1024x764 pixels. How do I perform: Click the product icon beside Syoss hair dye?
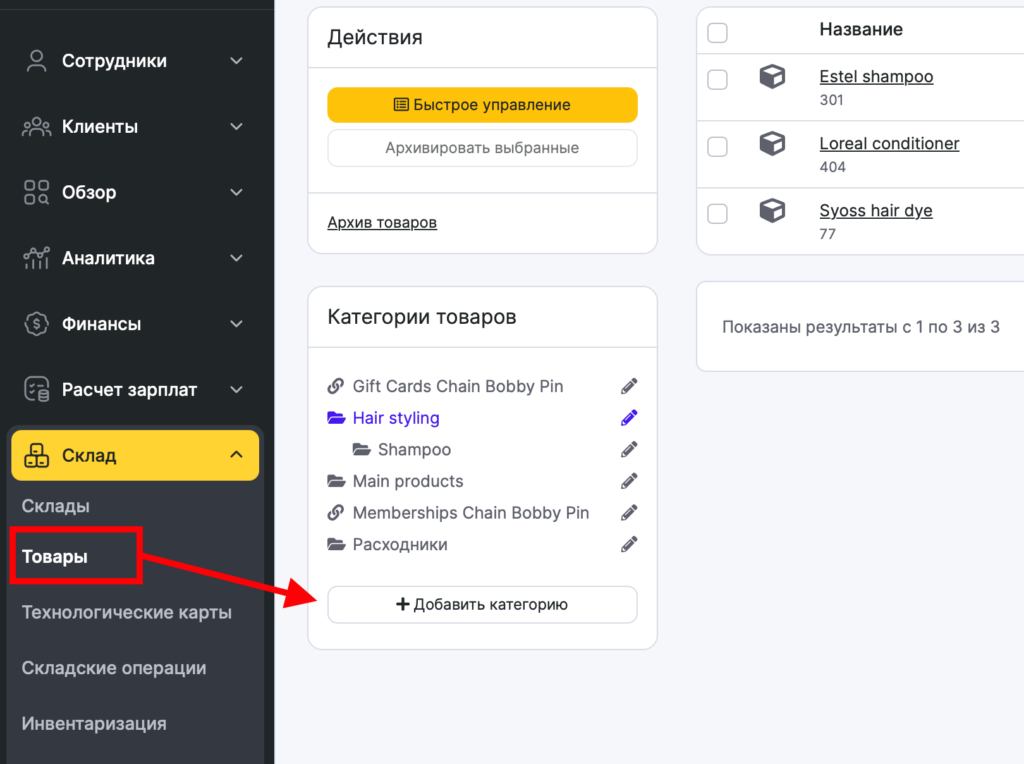[x=772, y=211]
